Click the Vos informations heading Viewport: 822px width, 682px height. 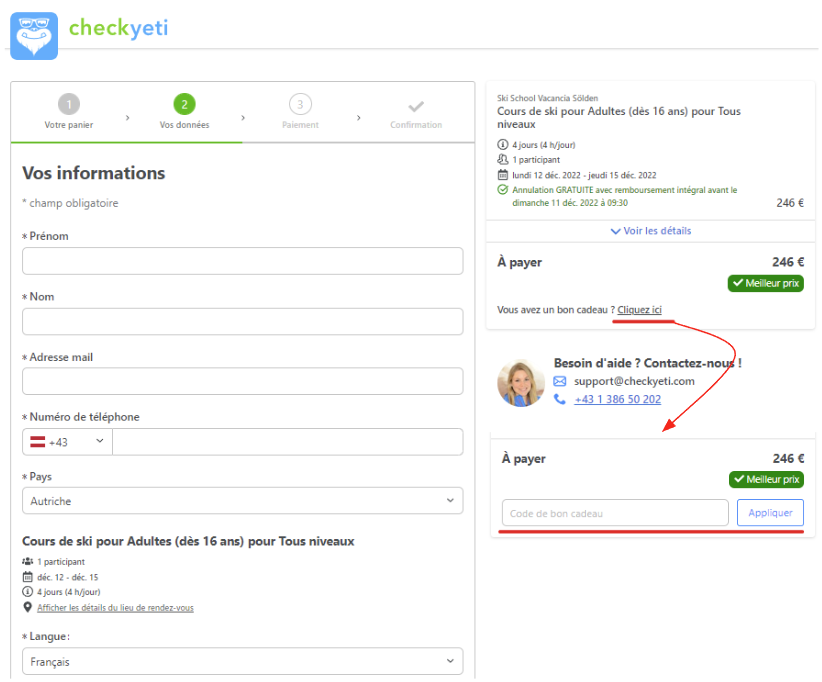(x=94, y=173)
